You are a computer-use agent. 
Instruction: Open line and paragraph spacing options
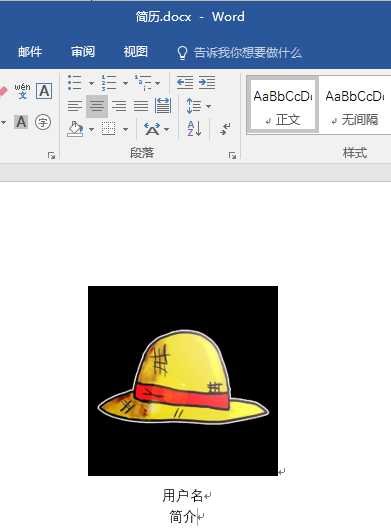click(194, 106)
